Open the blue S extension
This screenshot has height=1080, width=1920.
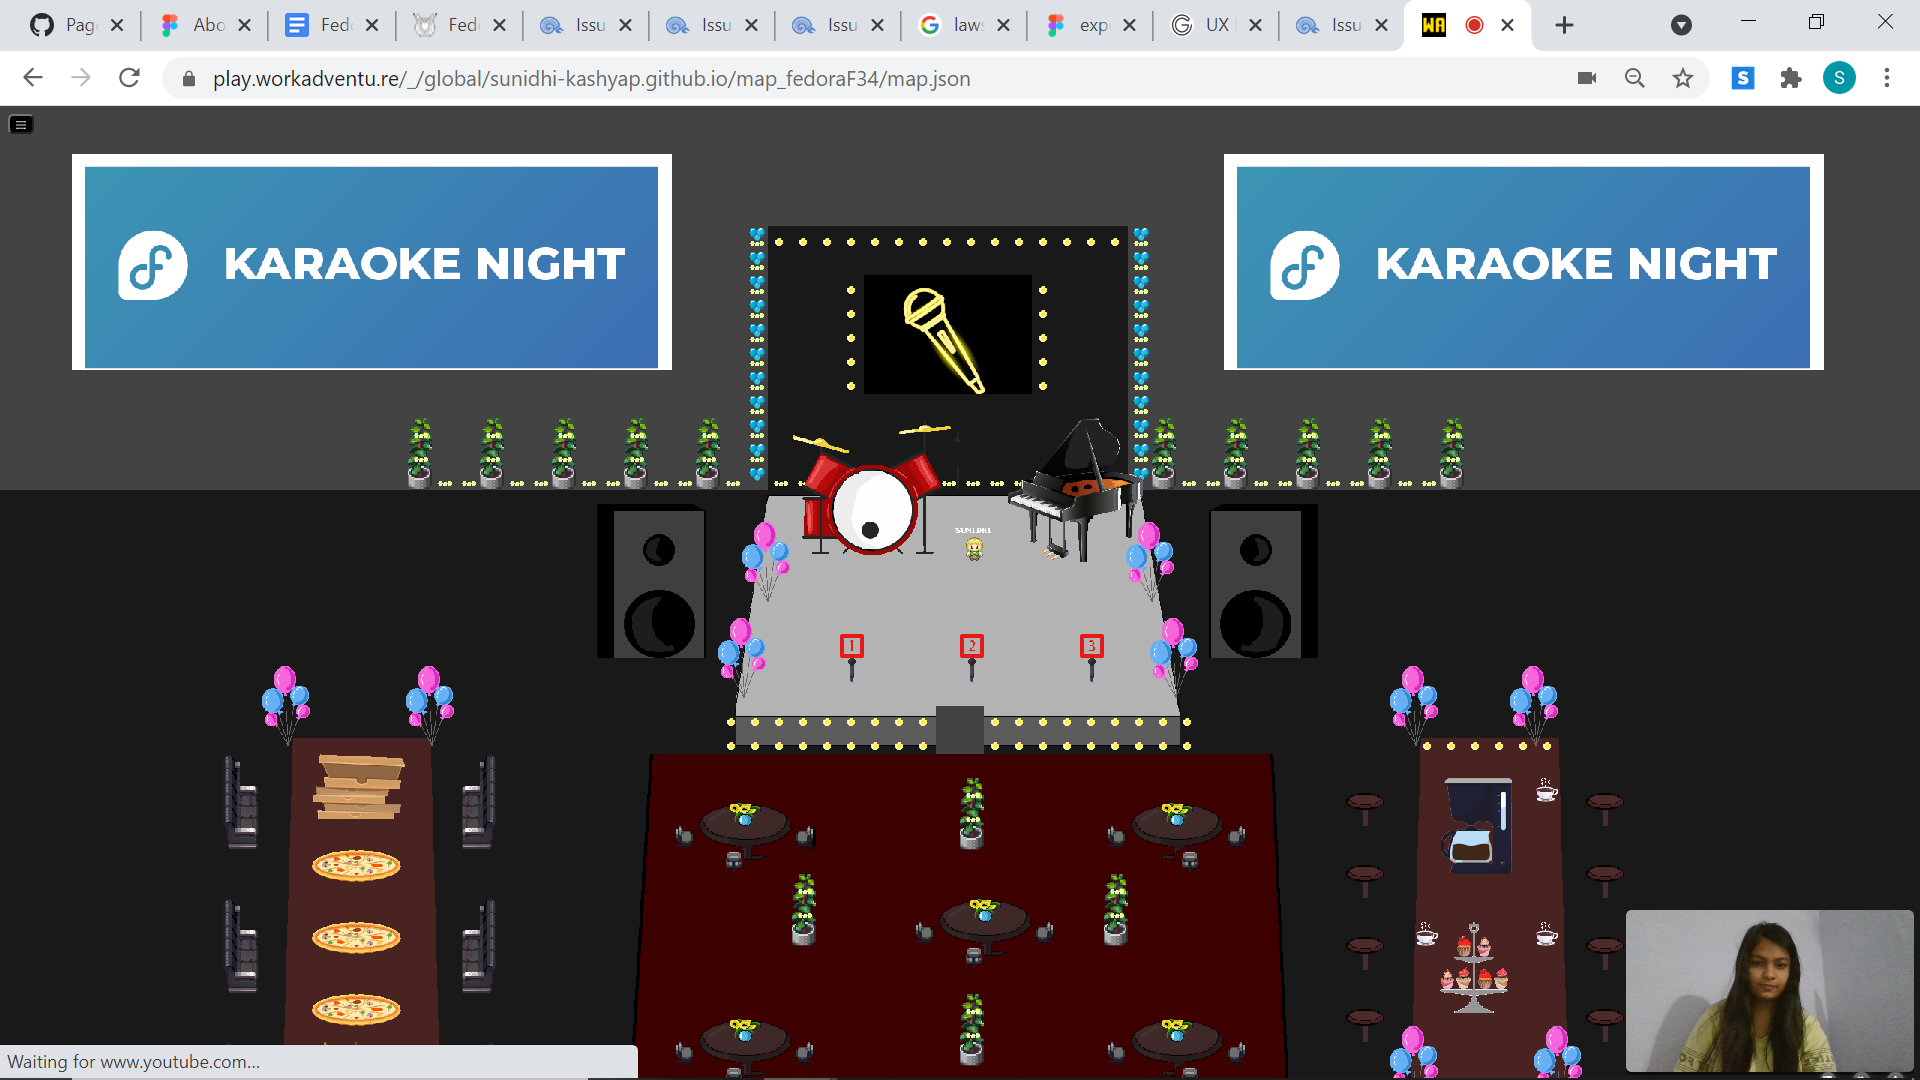click(x=1743, y=78)
